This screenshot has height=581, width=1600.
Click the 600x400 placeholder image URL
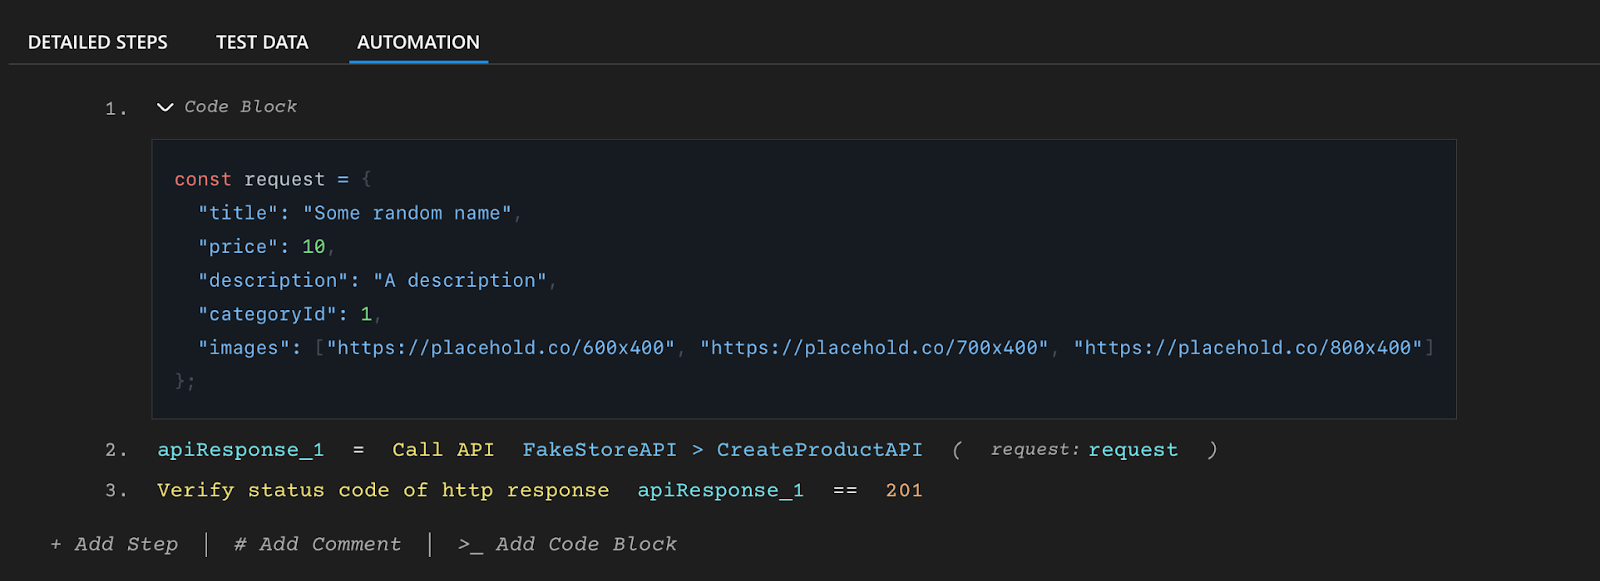[x=500, y=348]
